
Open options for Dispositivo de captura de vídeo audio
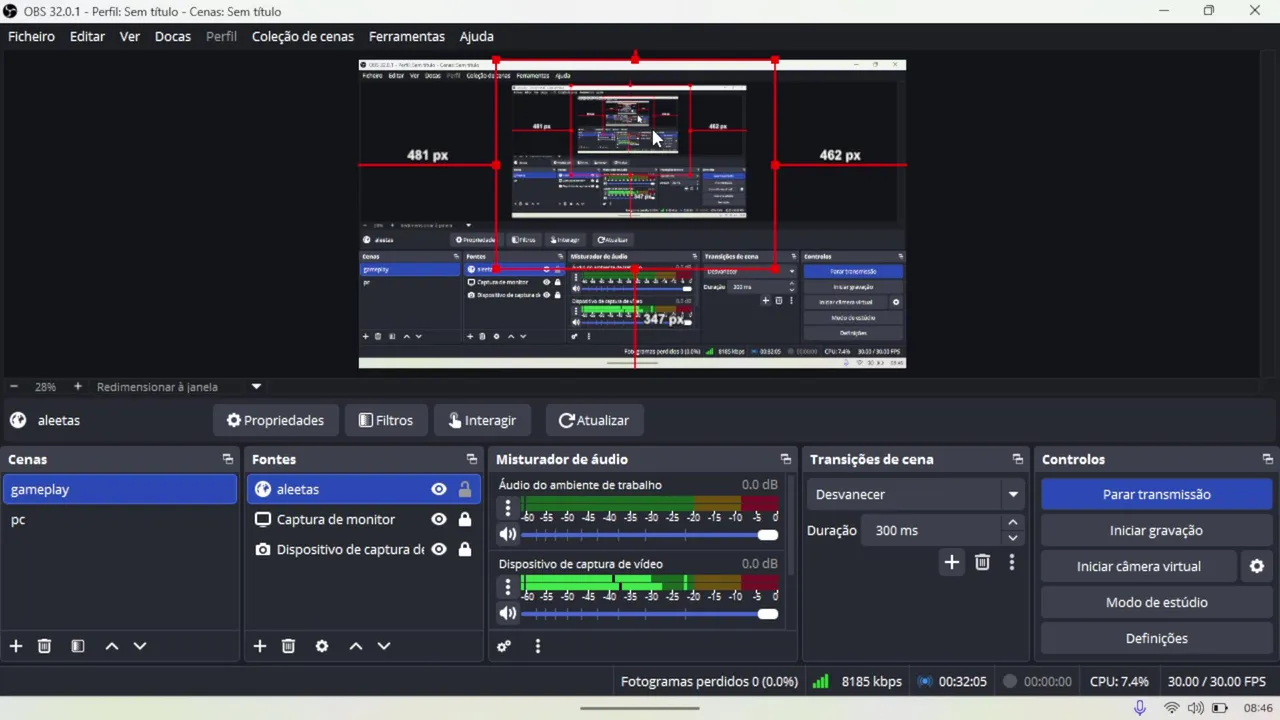pos(508,587)
